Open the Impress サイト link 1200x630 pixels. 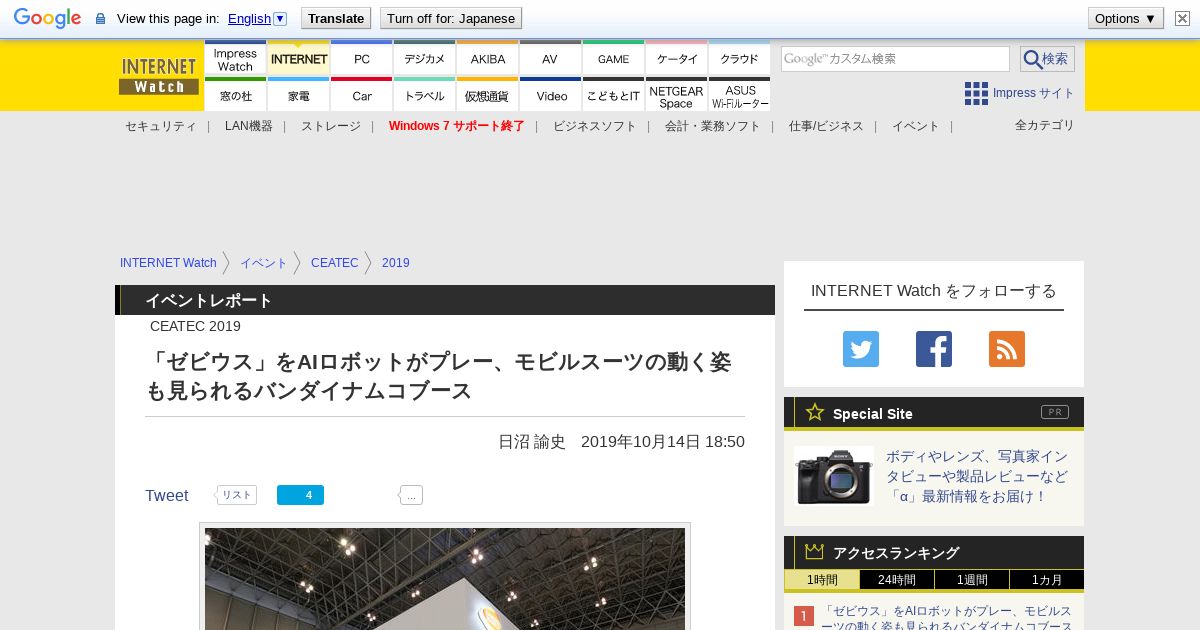click(x=1034, y=93)
